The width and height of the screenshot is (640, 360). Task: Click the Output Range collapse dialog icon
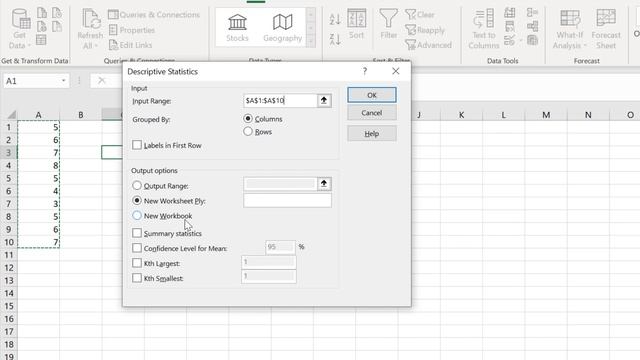(324, 184)
